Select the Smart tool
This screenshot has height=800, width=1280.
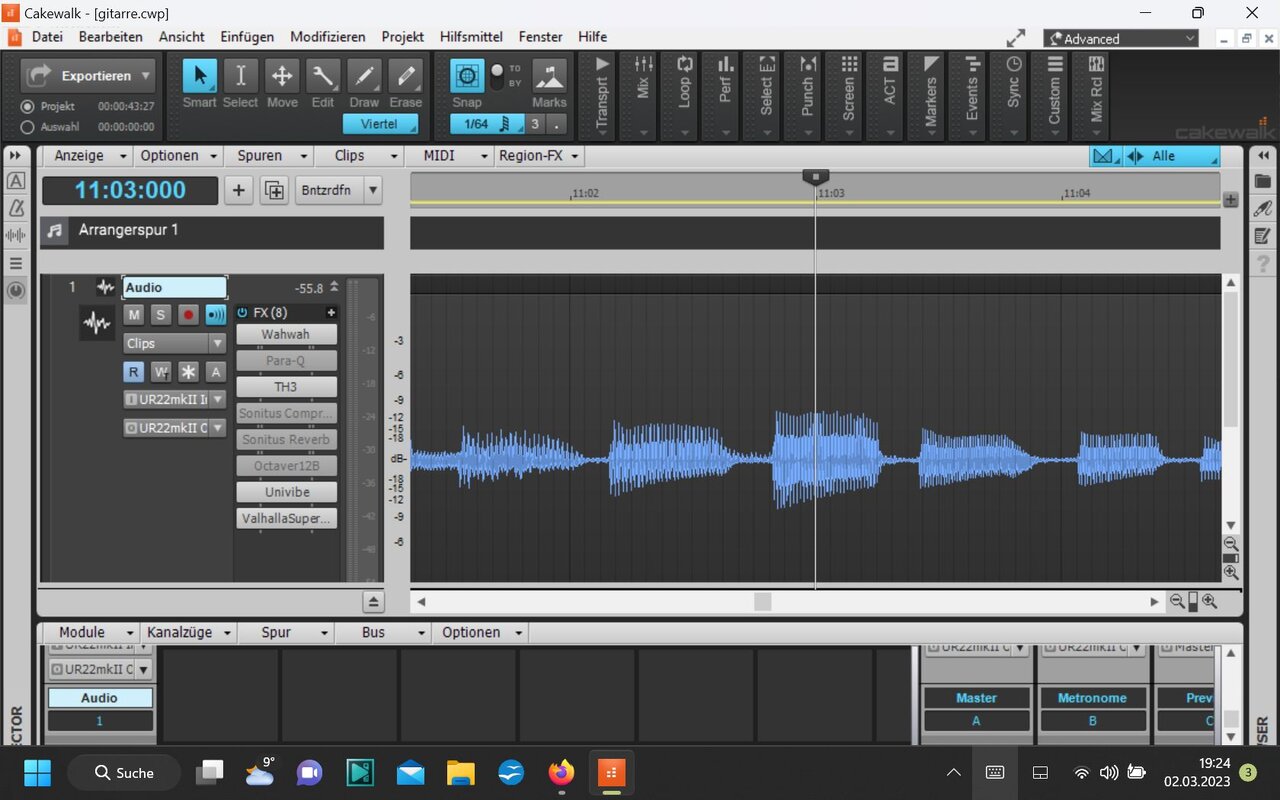tap(199, 76)
